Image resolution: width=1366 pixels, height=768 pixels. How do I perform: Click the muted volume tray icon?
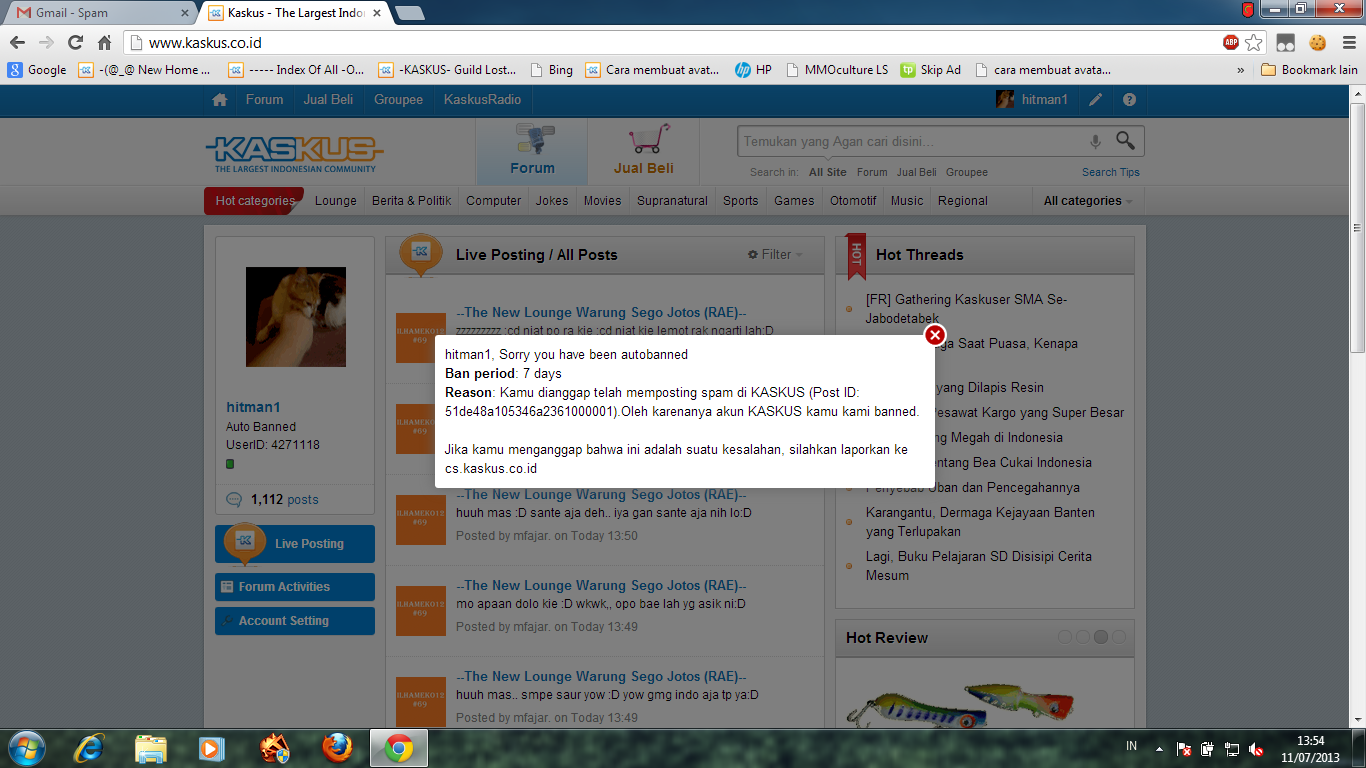[x=1256, y=749]
